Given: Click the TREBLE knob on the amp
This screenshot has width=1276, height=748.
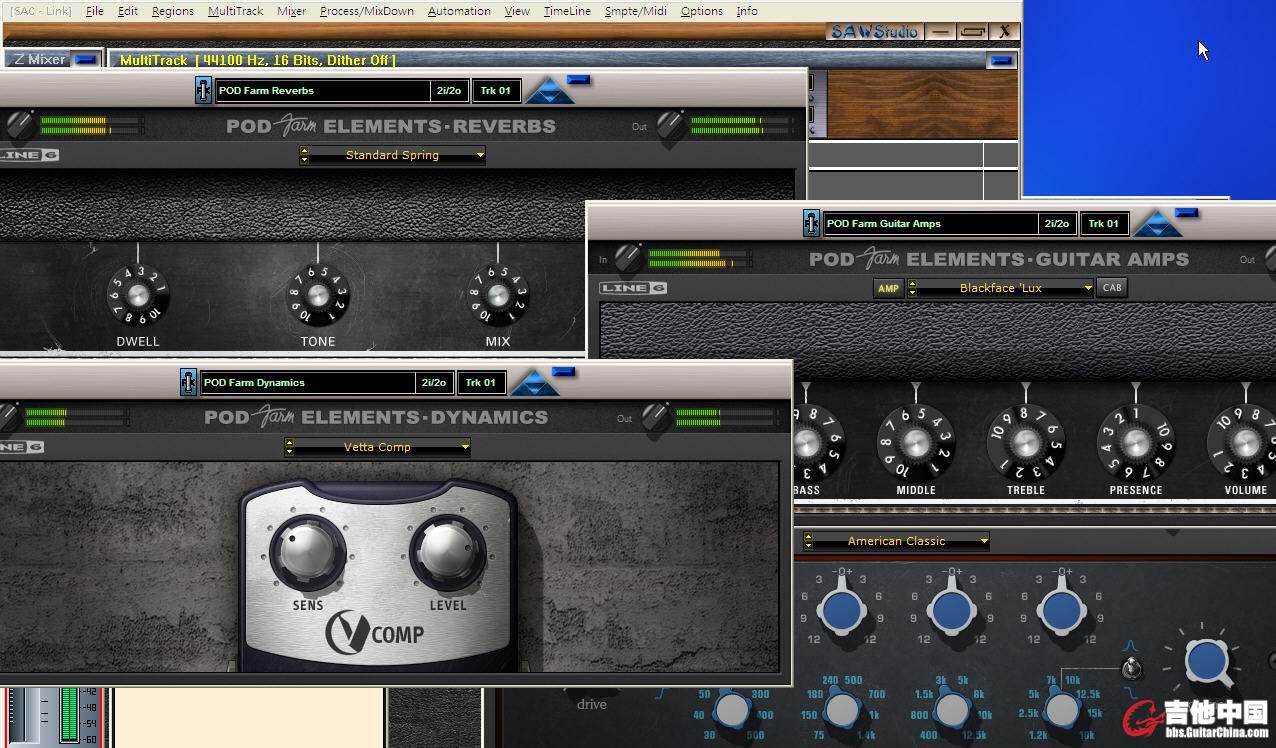Looking at the screenshot, I should [x=1026, y=442].
